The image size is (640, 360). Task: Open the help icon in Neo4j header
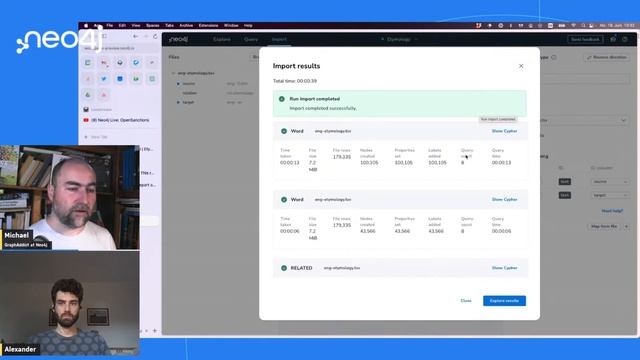625,40
